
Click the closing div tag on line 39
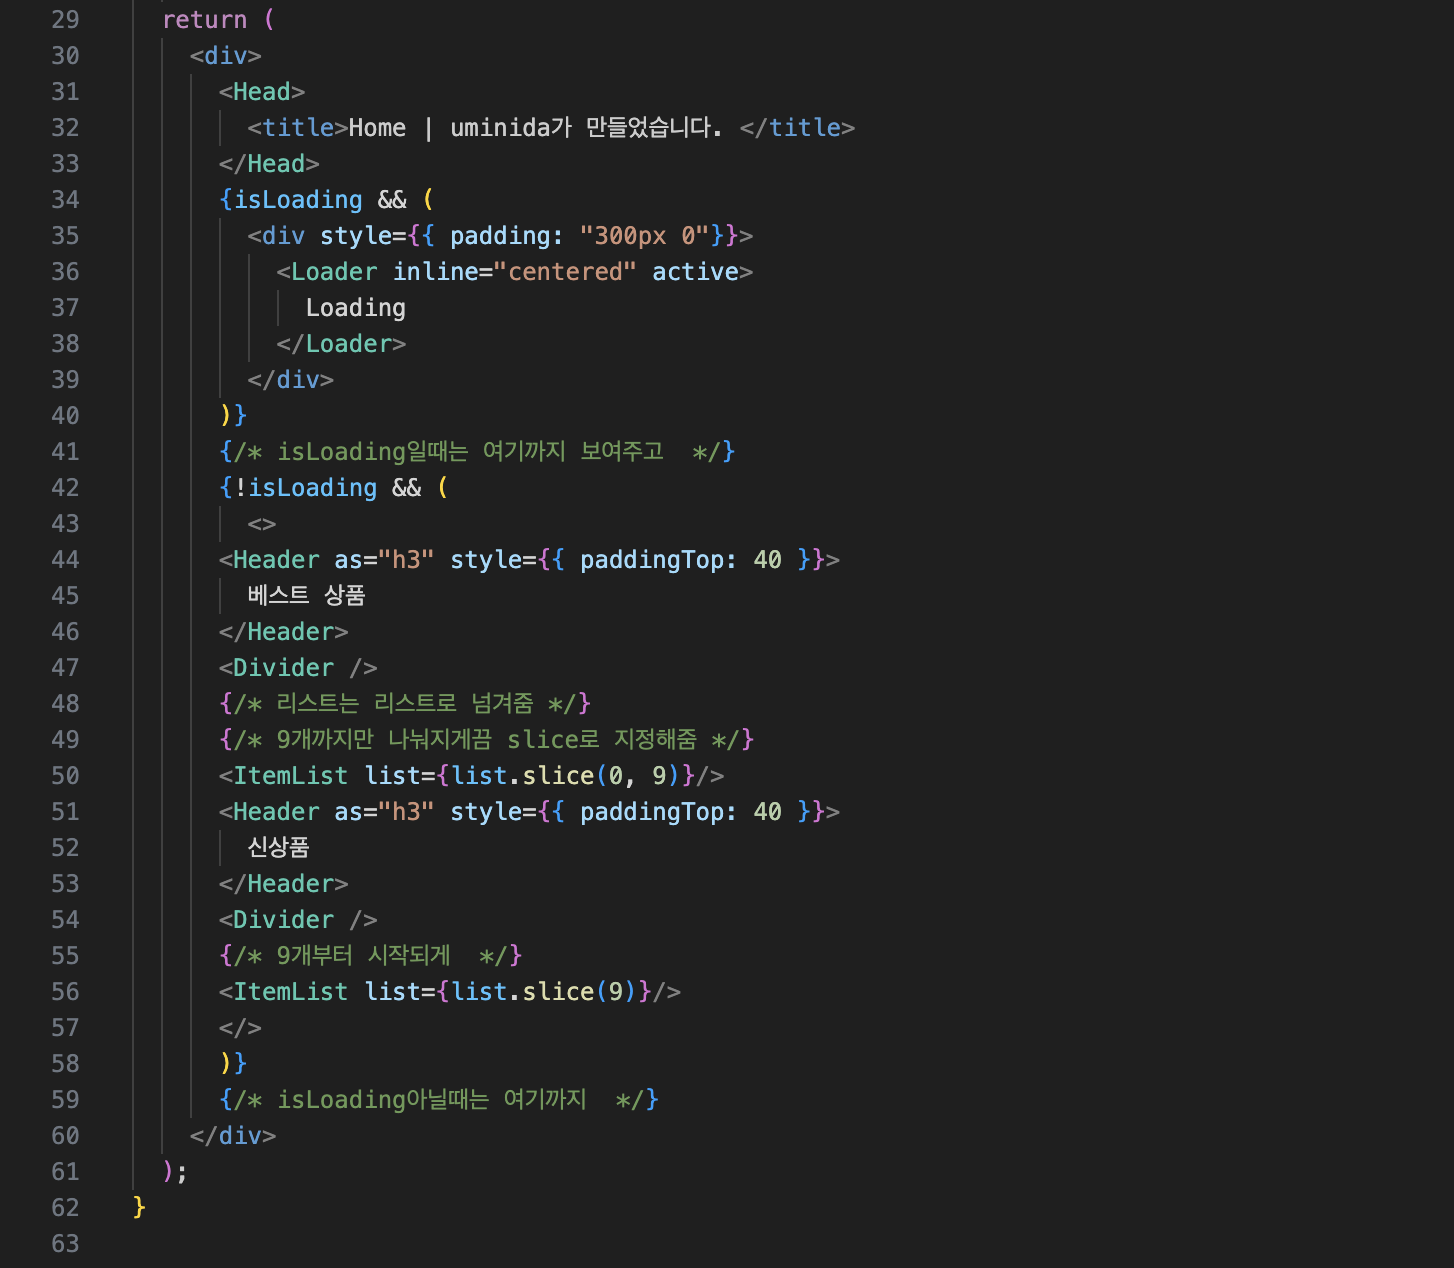pyautogui.click(x=291, y=380)
